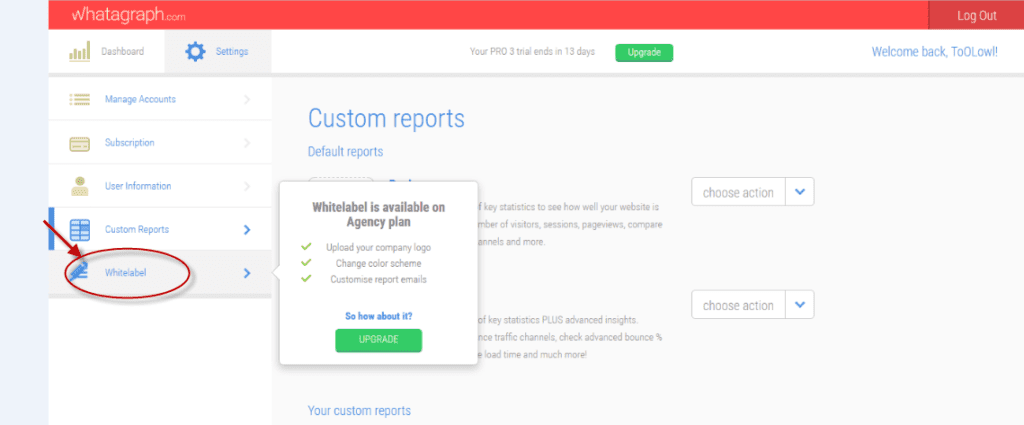This screenshot has height=425, width=1024.
Task: Select Subscription in sidebar
Action: [160, 142]
